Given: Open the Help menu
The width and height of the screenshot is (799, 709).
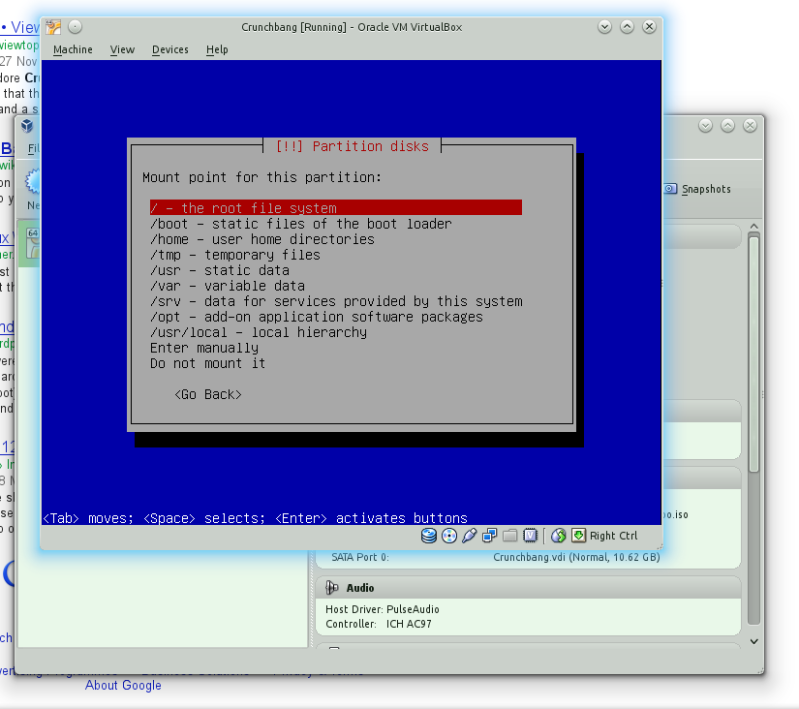Looking at the screenshot, I should click(x=217, y=49).
